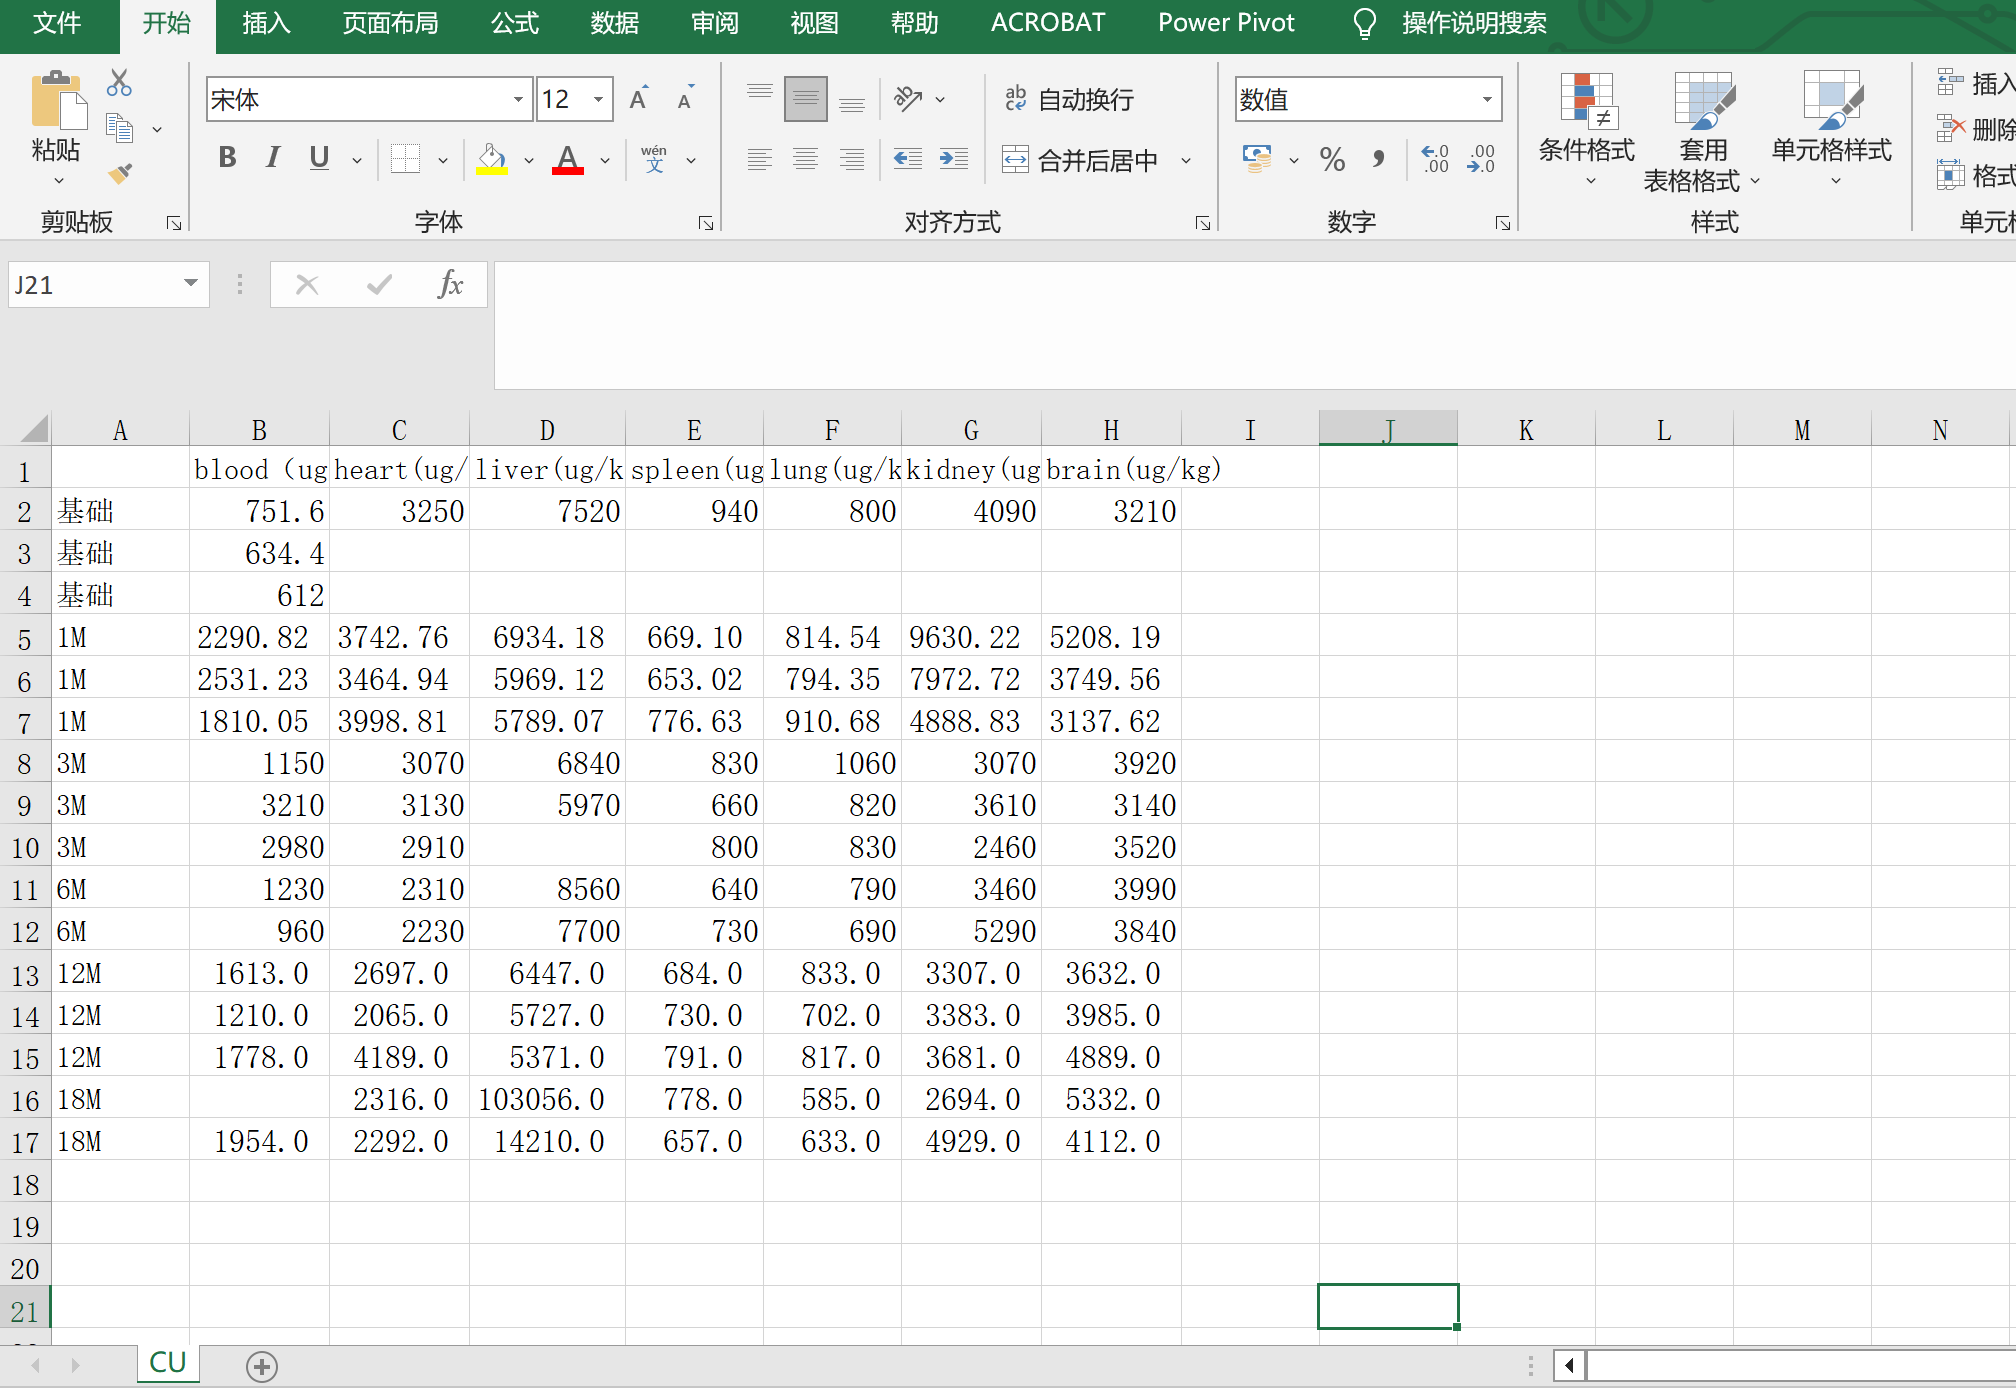Decrease indent

pos(908,159)
